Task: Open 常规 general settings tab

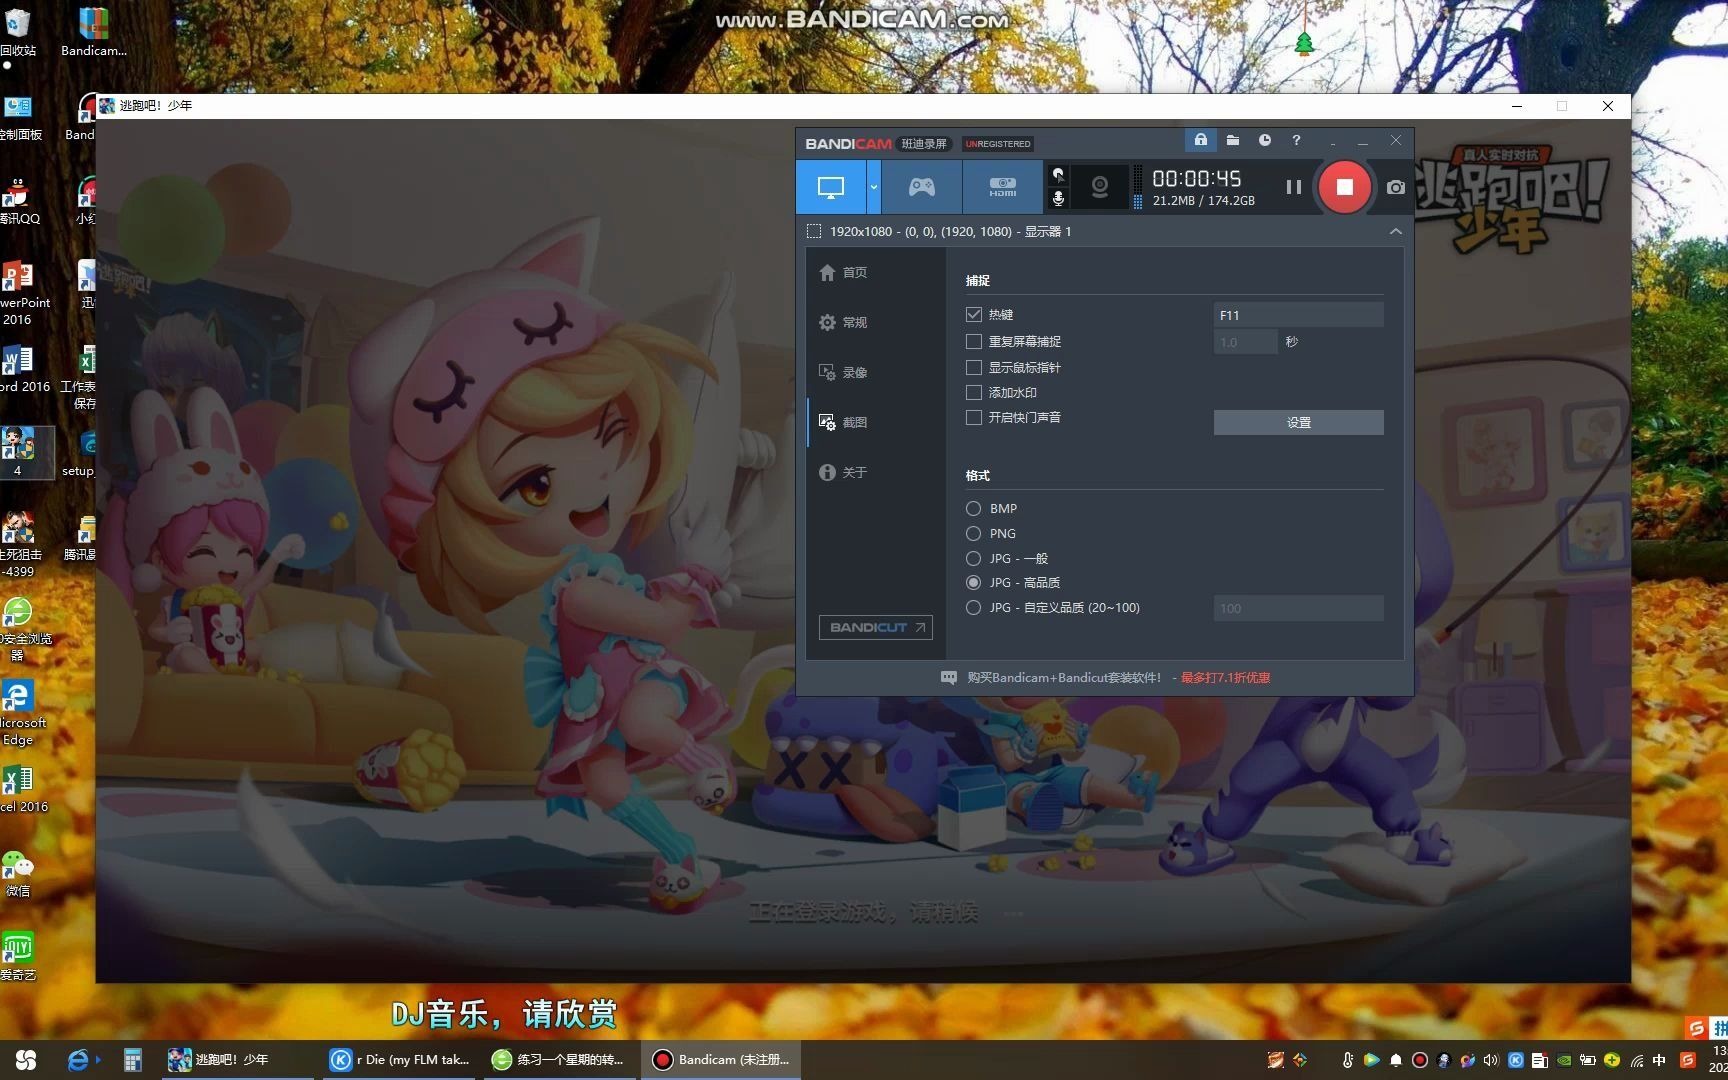Action: click(x=843, y=322)
